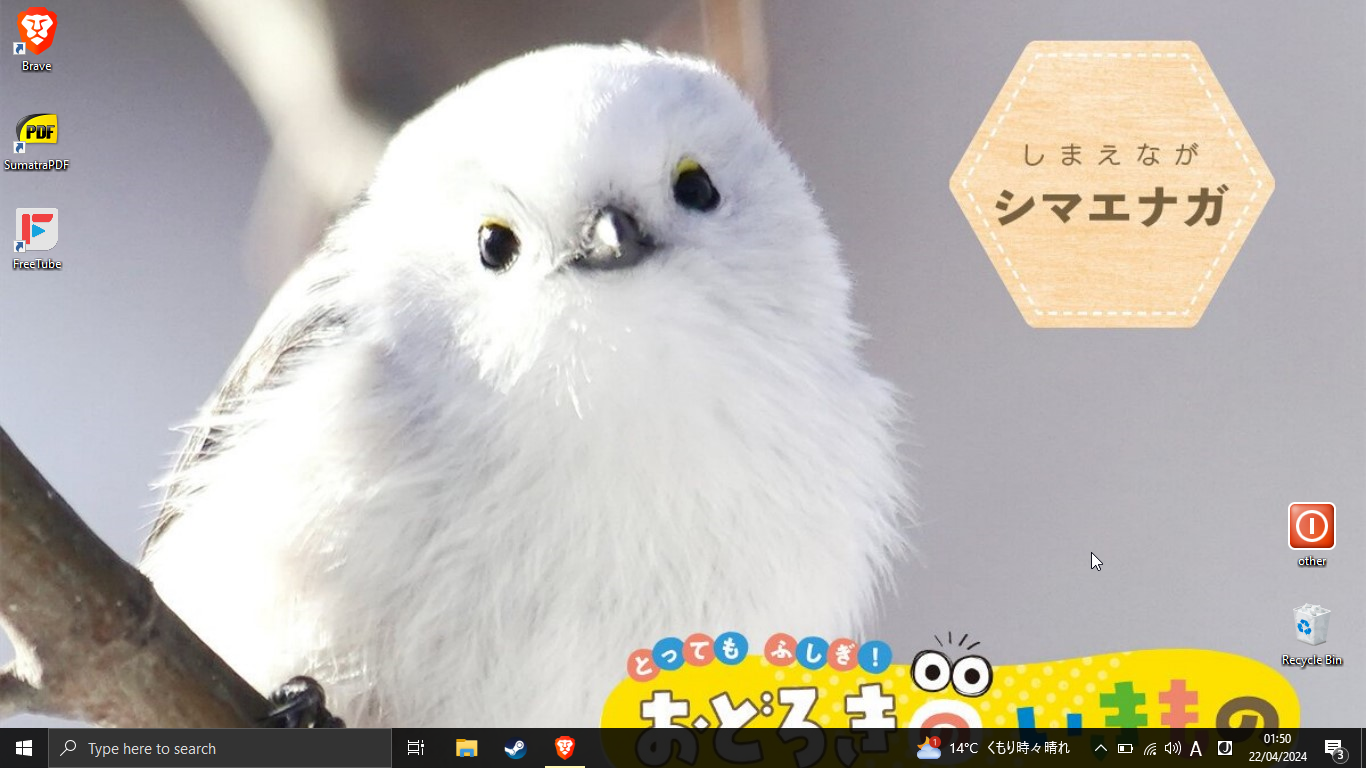Launch Steam from the taskbar

(x=515, y=748)
